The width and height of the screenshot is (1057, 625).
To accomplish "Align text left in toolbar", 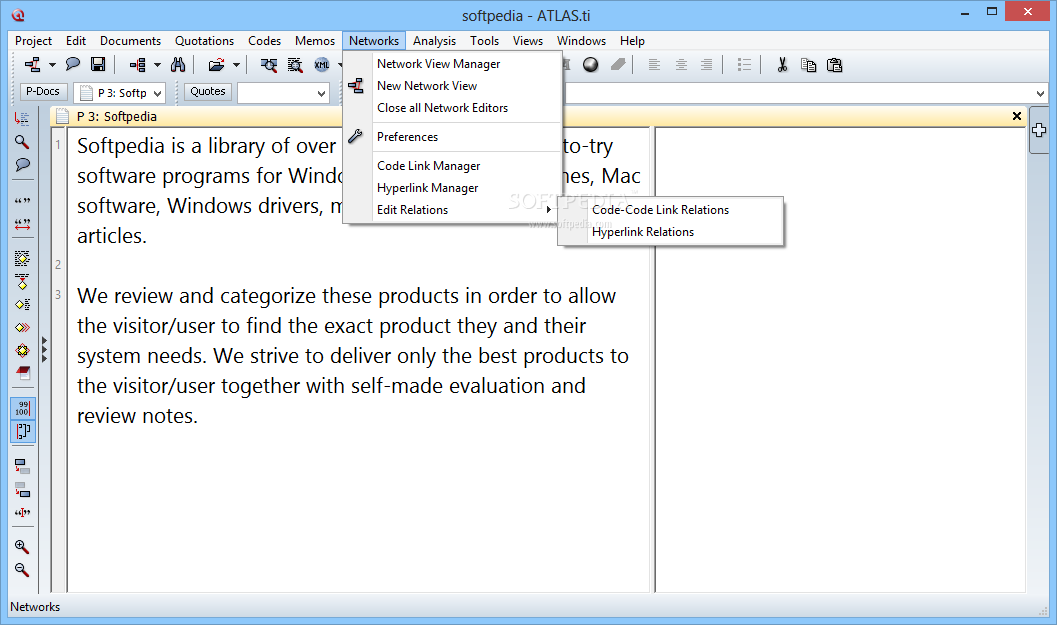I will click(653, 65).
